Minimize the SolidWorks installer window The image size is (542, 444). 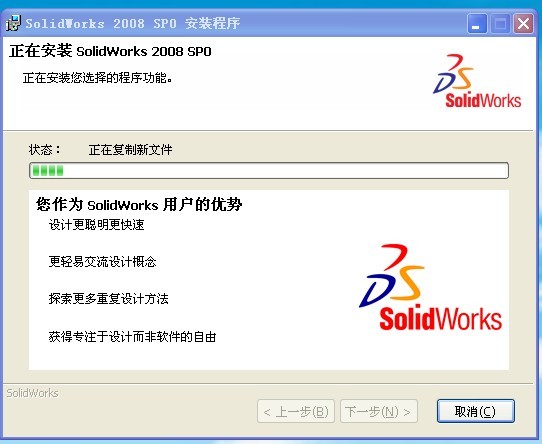477,24
